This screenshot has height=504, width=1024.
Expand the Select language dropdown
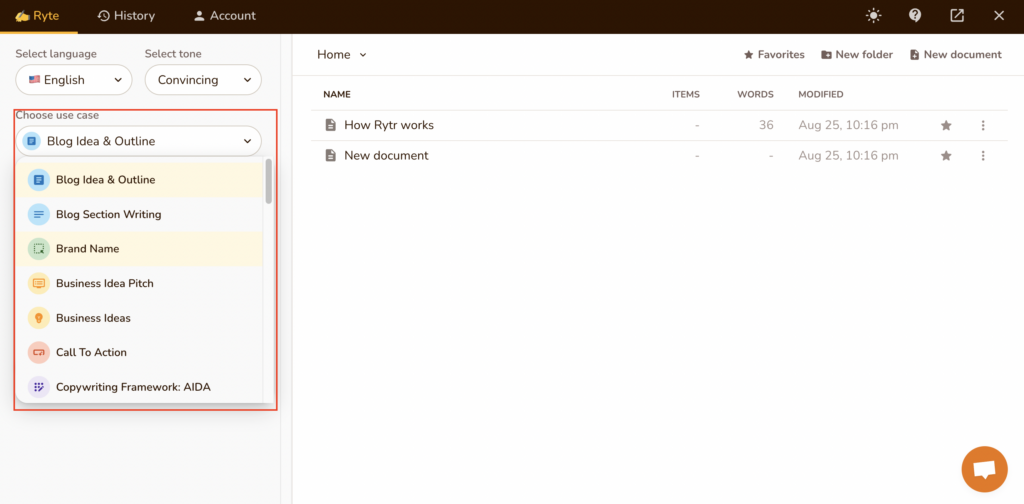[73, 80]
